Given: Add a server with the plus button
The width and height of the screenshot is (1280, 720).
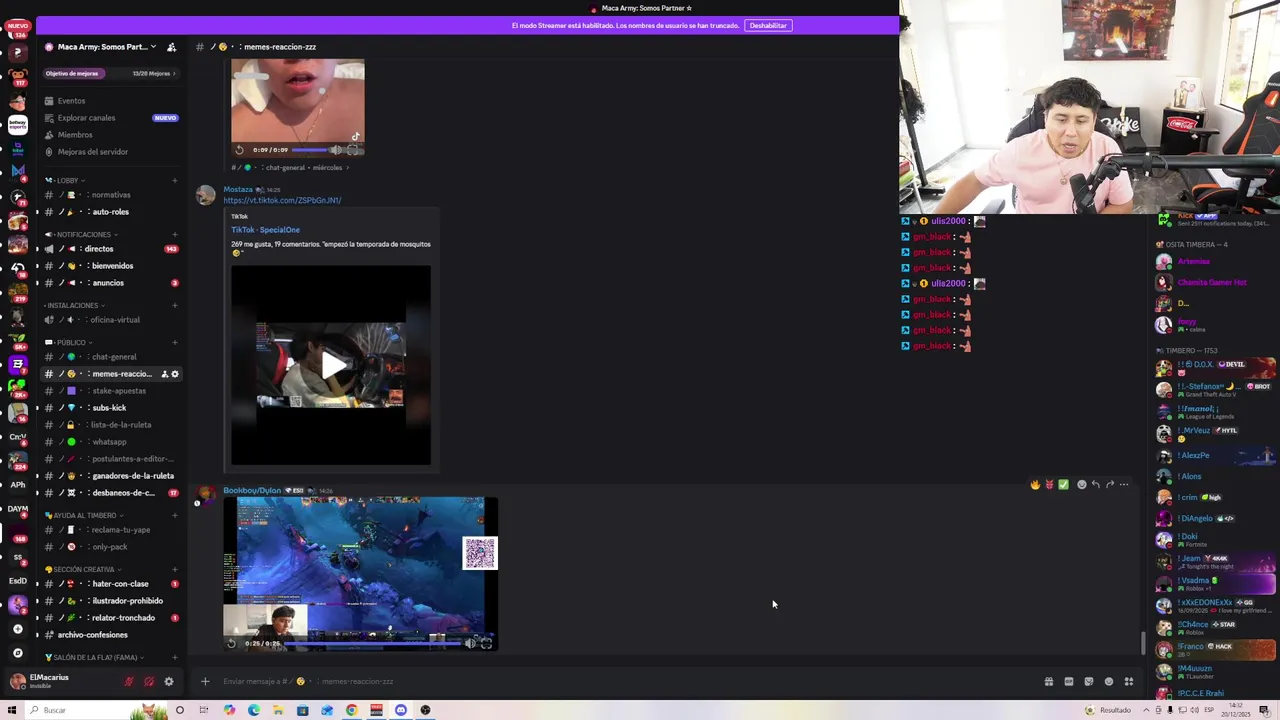Looking at the screenshot, I should [17, 629].
